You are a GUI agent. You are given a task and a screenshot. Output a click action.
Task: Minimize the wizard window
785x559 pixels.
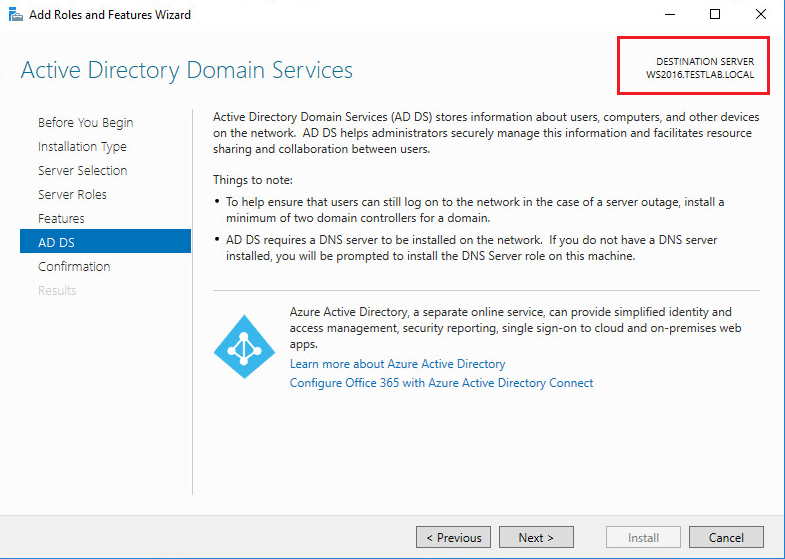[x=669, y=15]
